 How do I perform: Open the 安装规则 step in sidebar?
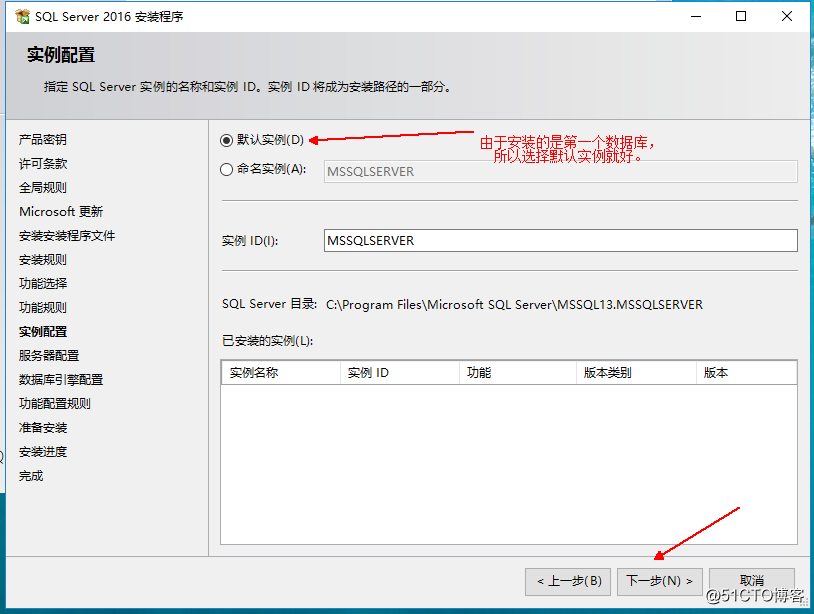click(x=43, y=260)
